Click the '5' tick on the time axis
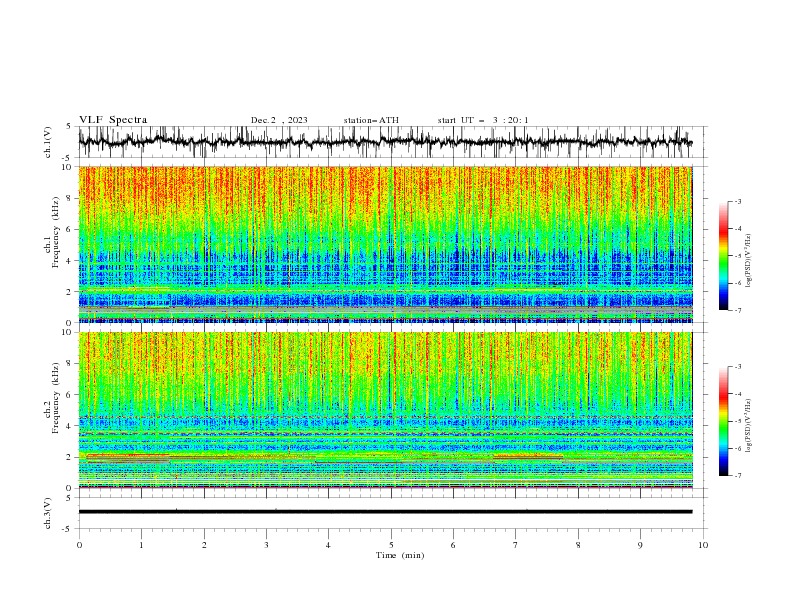The height and width of the screenshot is (612, 792). click(x=391, y=545)
